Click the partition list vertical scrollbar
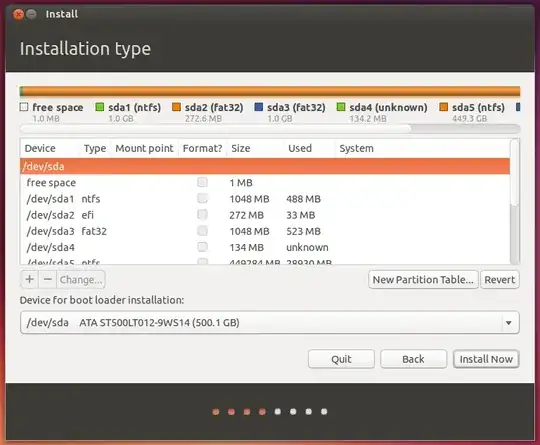Screen dimensions: 540x445 tap(515, 201)
